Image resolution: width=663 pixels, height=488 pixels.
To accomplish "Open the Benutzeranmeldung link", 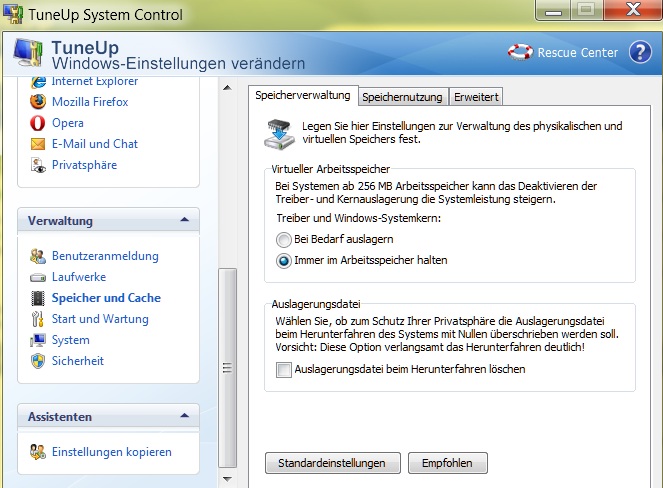I will 105,256.
